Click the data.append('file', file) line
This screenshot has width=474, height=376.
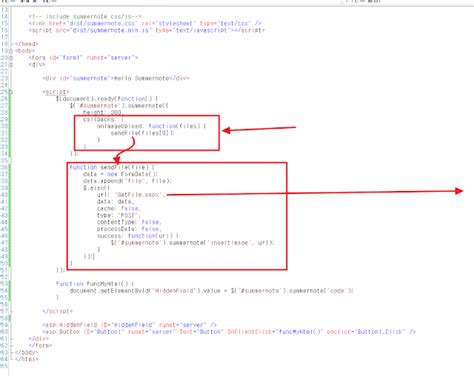tap(127, 181)
